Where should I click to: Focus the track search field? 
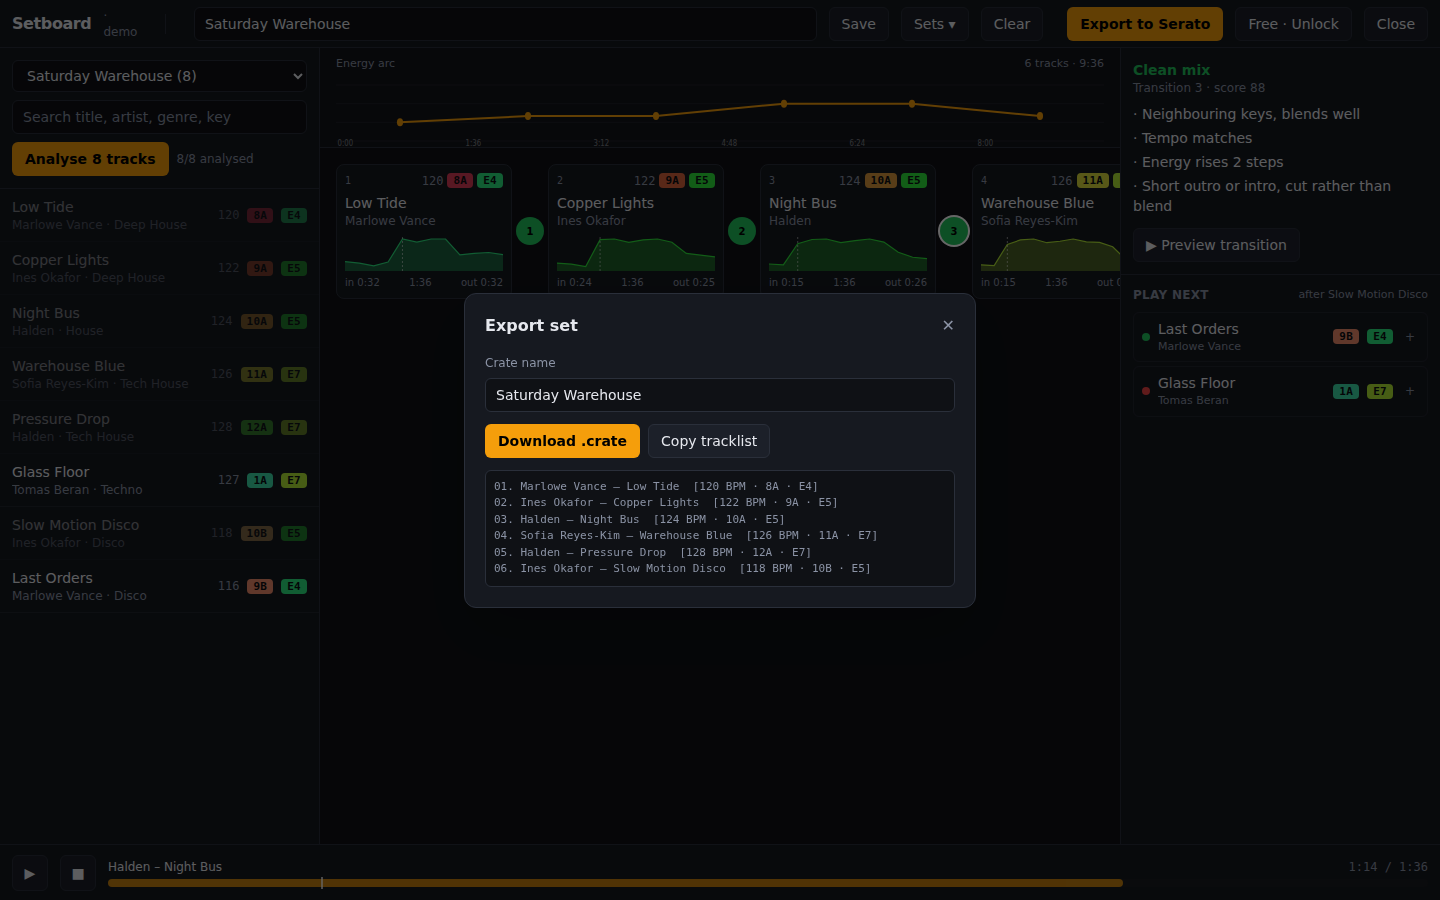(160, 117)
